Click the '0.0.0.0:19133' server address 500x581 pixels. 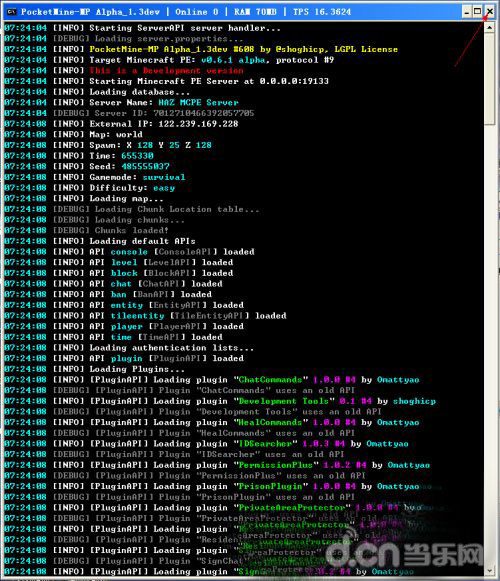[x=294, y=81]
